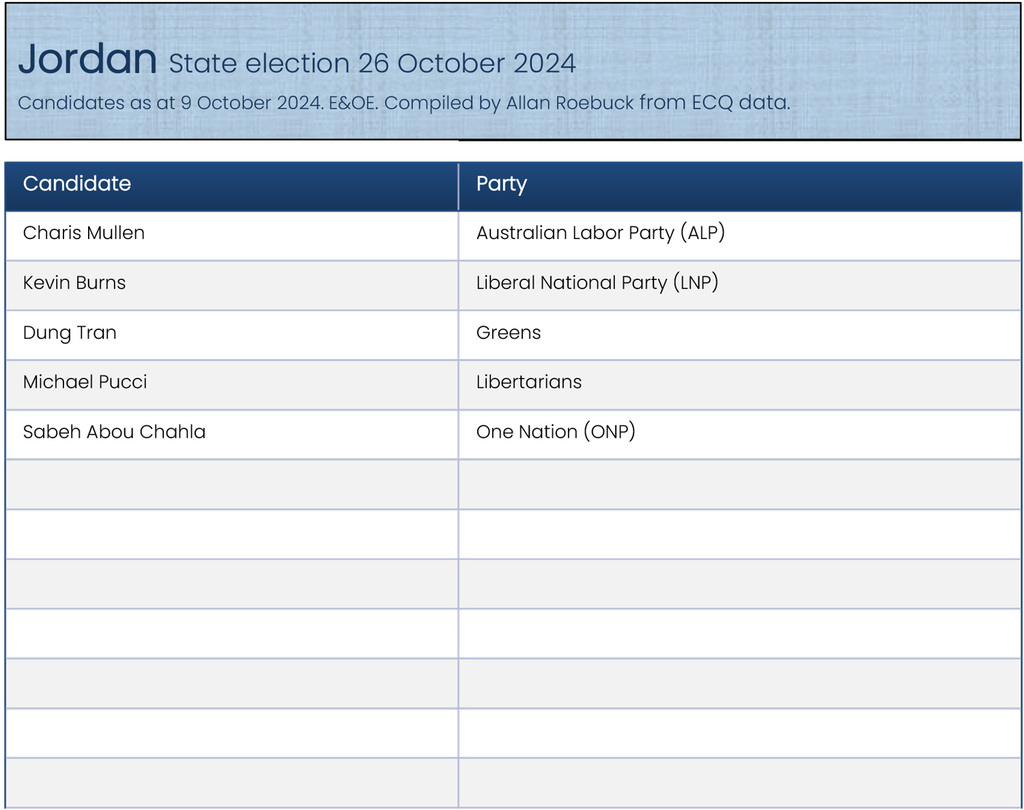Click the Party column header
Image resolution: width=1024 pixels, height=810 pixels.
501,184
